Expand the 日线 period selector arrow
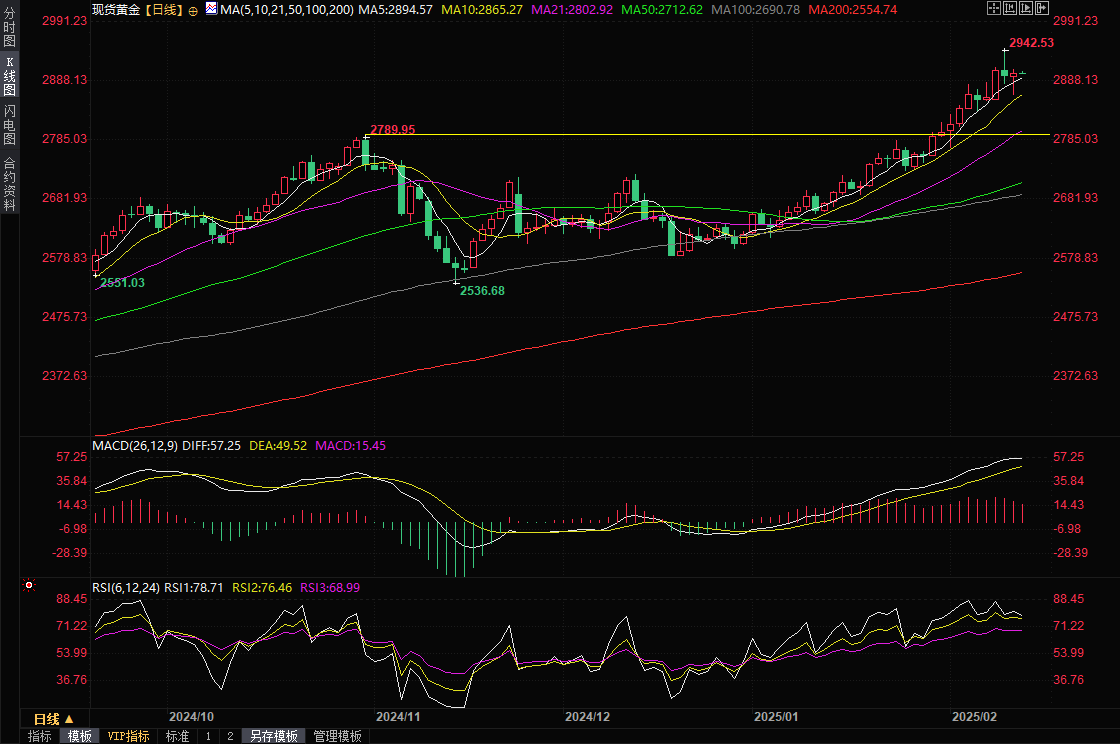The width and height of the screenshot is (1120, 744). (x=69, y=719)
